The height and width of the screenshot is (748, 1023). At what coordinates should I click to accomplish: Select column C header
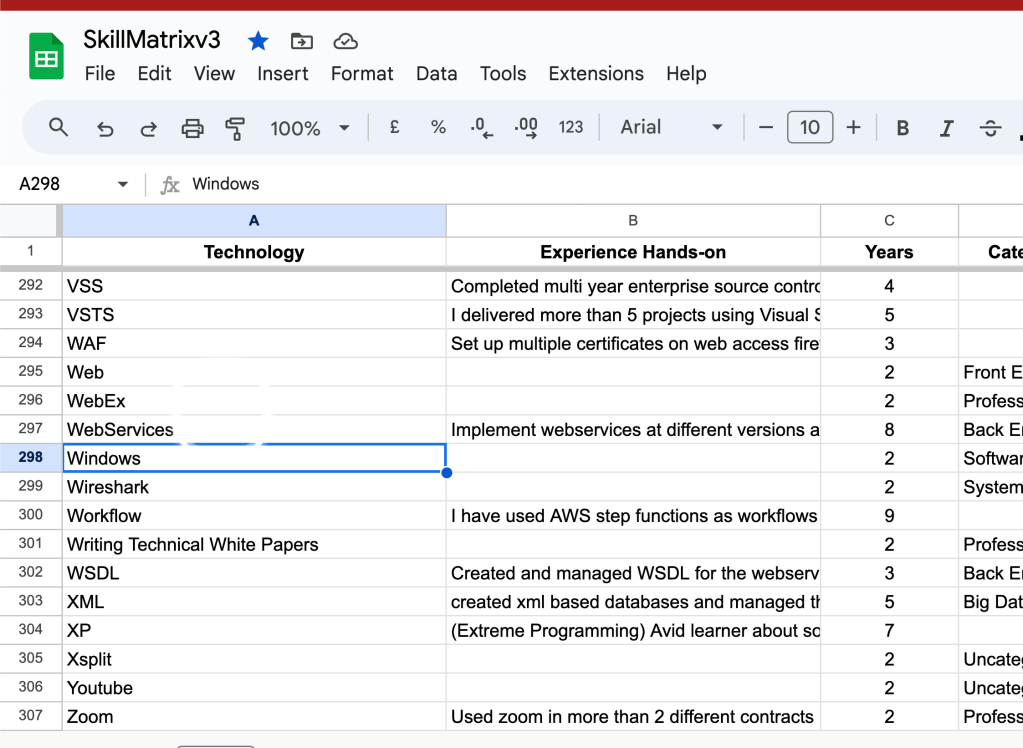click(889, 221)
